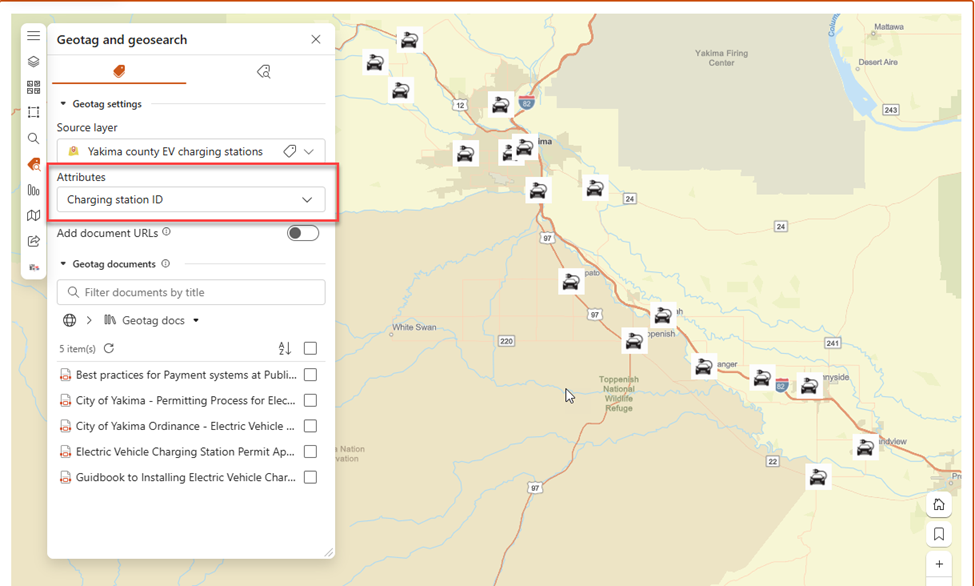Image resolution: width=975 pixels, height=586 pixels.
Task: Open the Search tool in the sidebar
Action: [33, 138]
